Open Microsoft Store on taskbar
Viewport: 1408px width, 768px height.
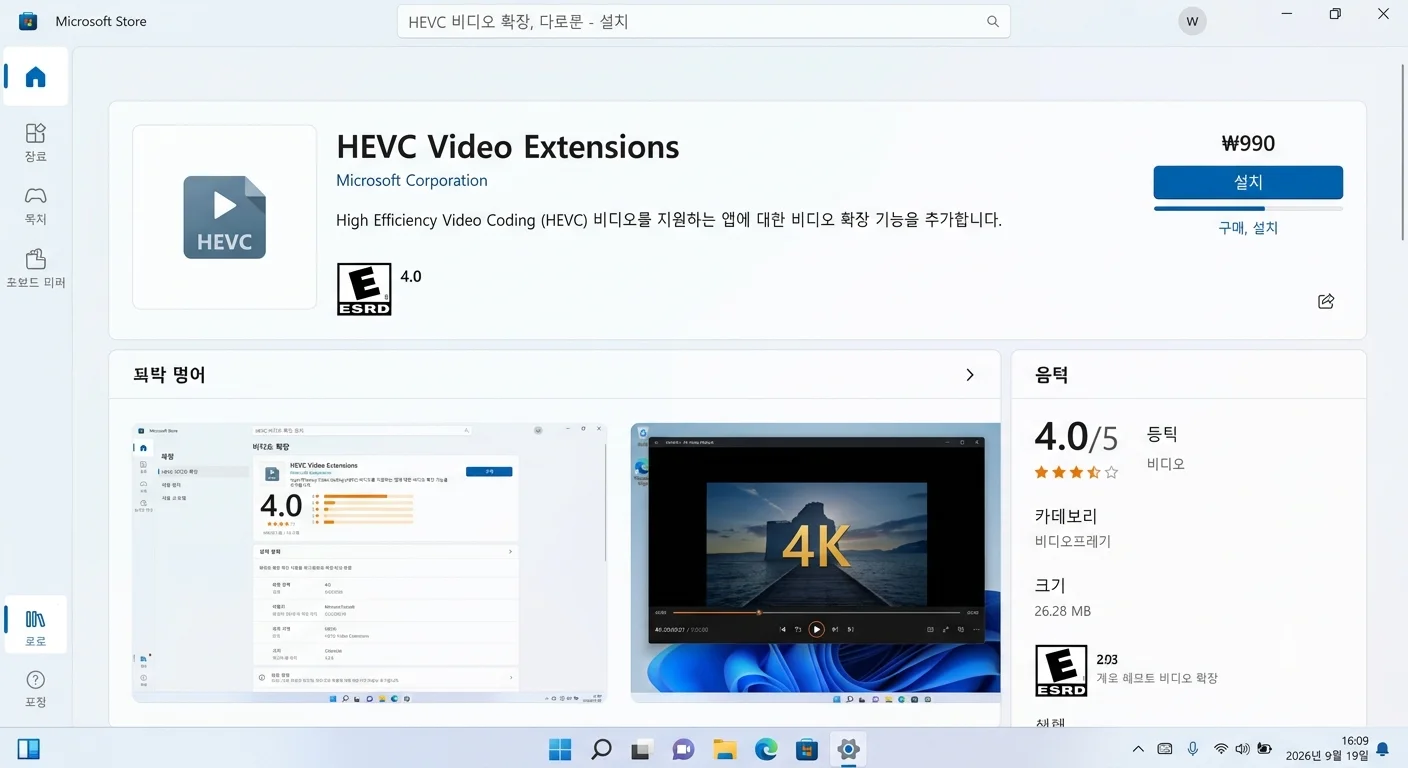pyautogui.click(x=807, y=749)
